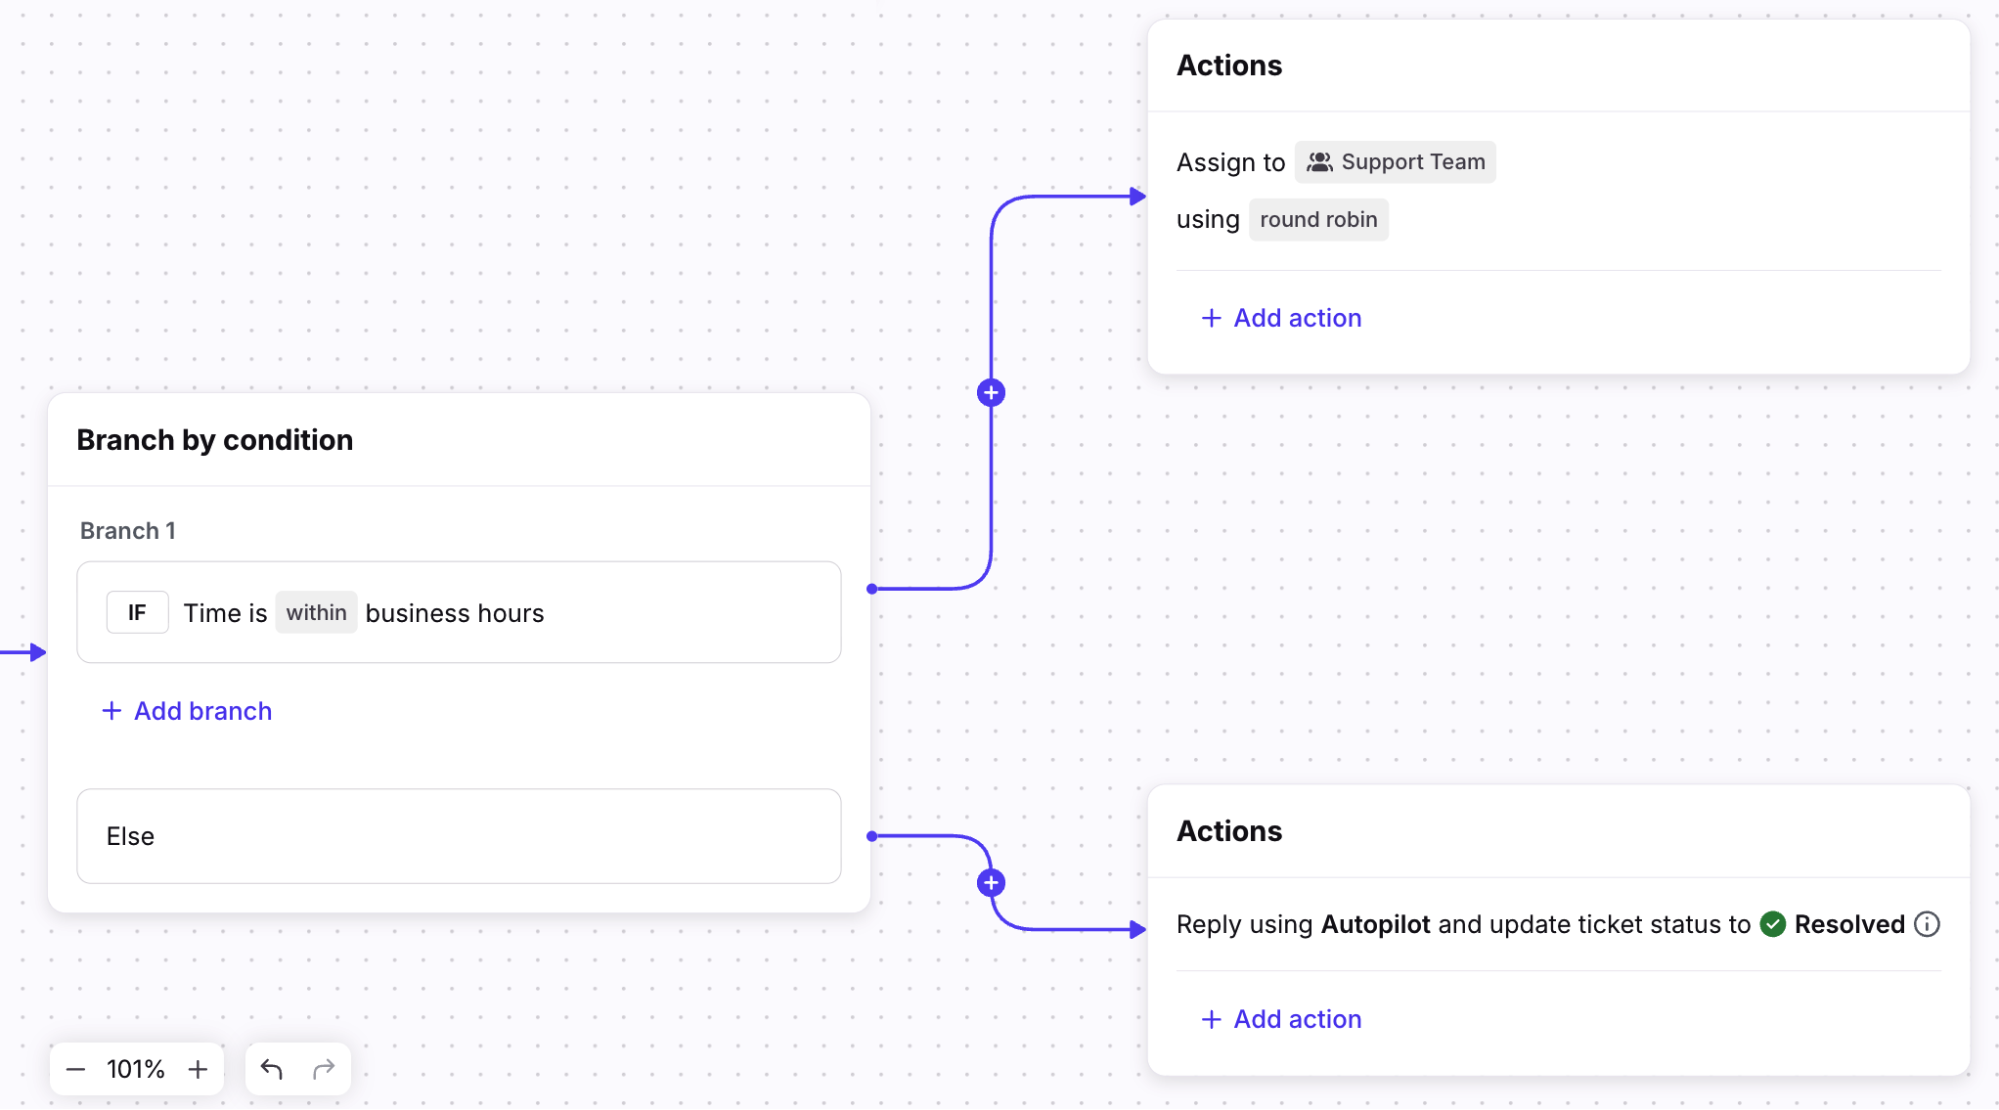The width and height of the screenshot is (1999, 1110).
Task: Click Add action under the Autopilot reply
Action: click(1281, 1019)
